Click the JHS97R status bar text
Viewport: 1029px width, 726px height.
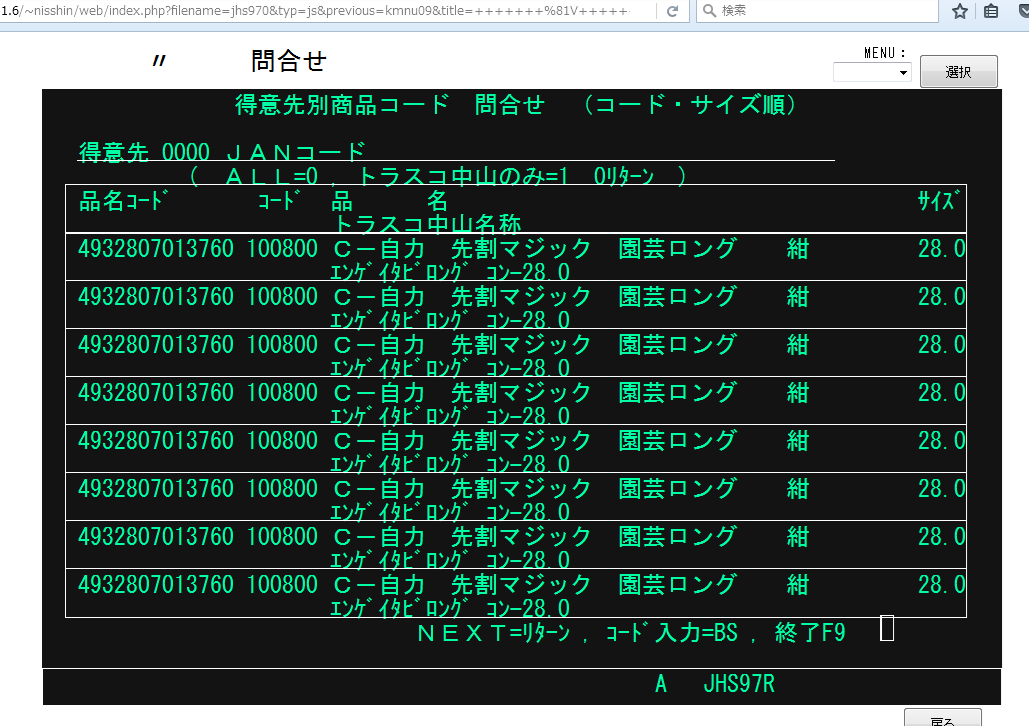[x=739, y=685]
